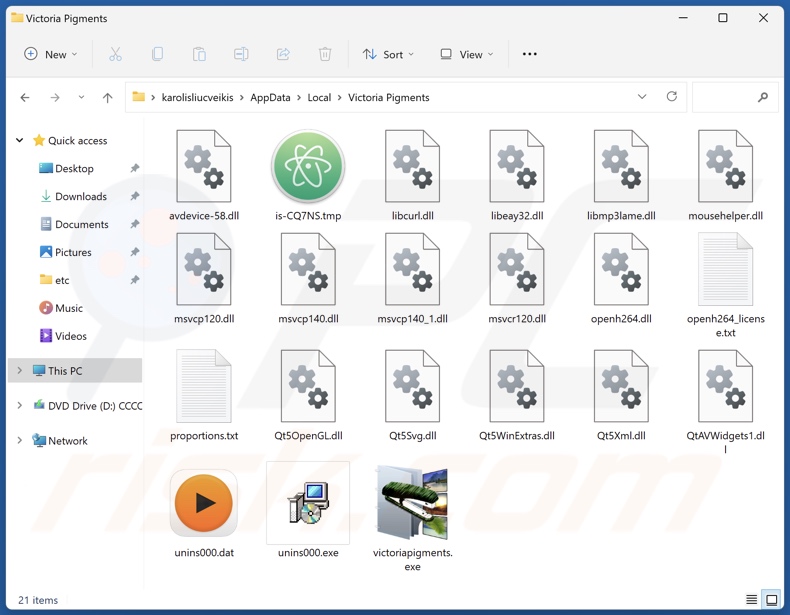Open the View layout dropdown
Image resolution: width=790 pixels, height=615 pixels.
point(467,54)
